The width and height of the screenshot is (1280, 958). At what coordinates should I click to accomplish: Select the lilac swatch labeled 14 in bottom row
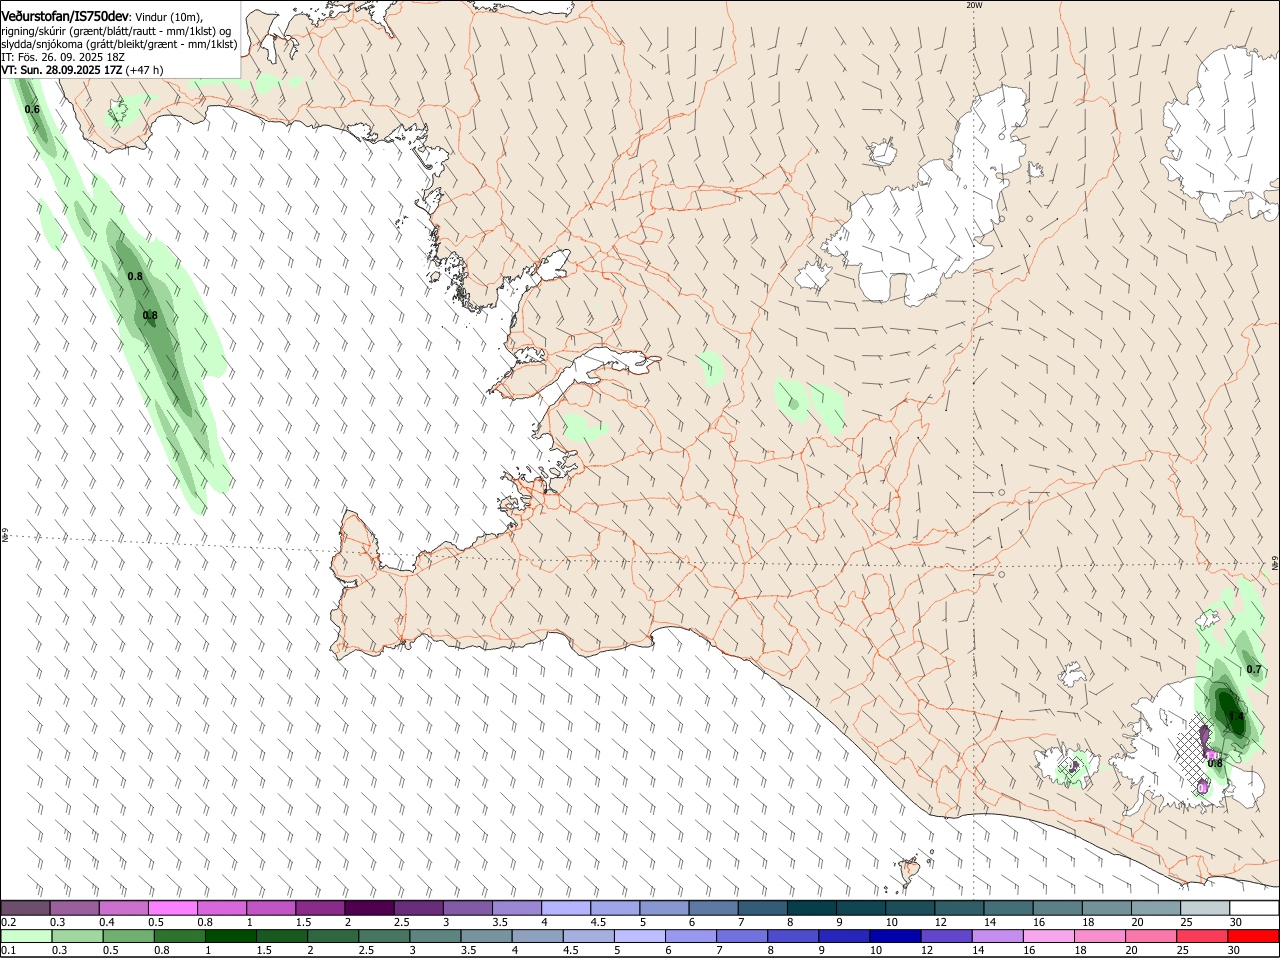point(996,936)
